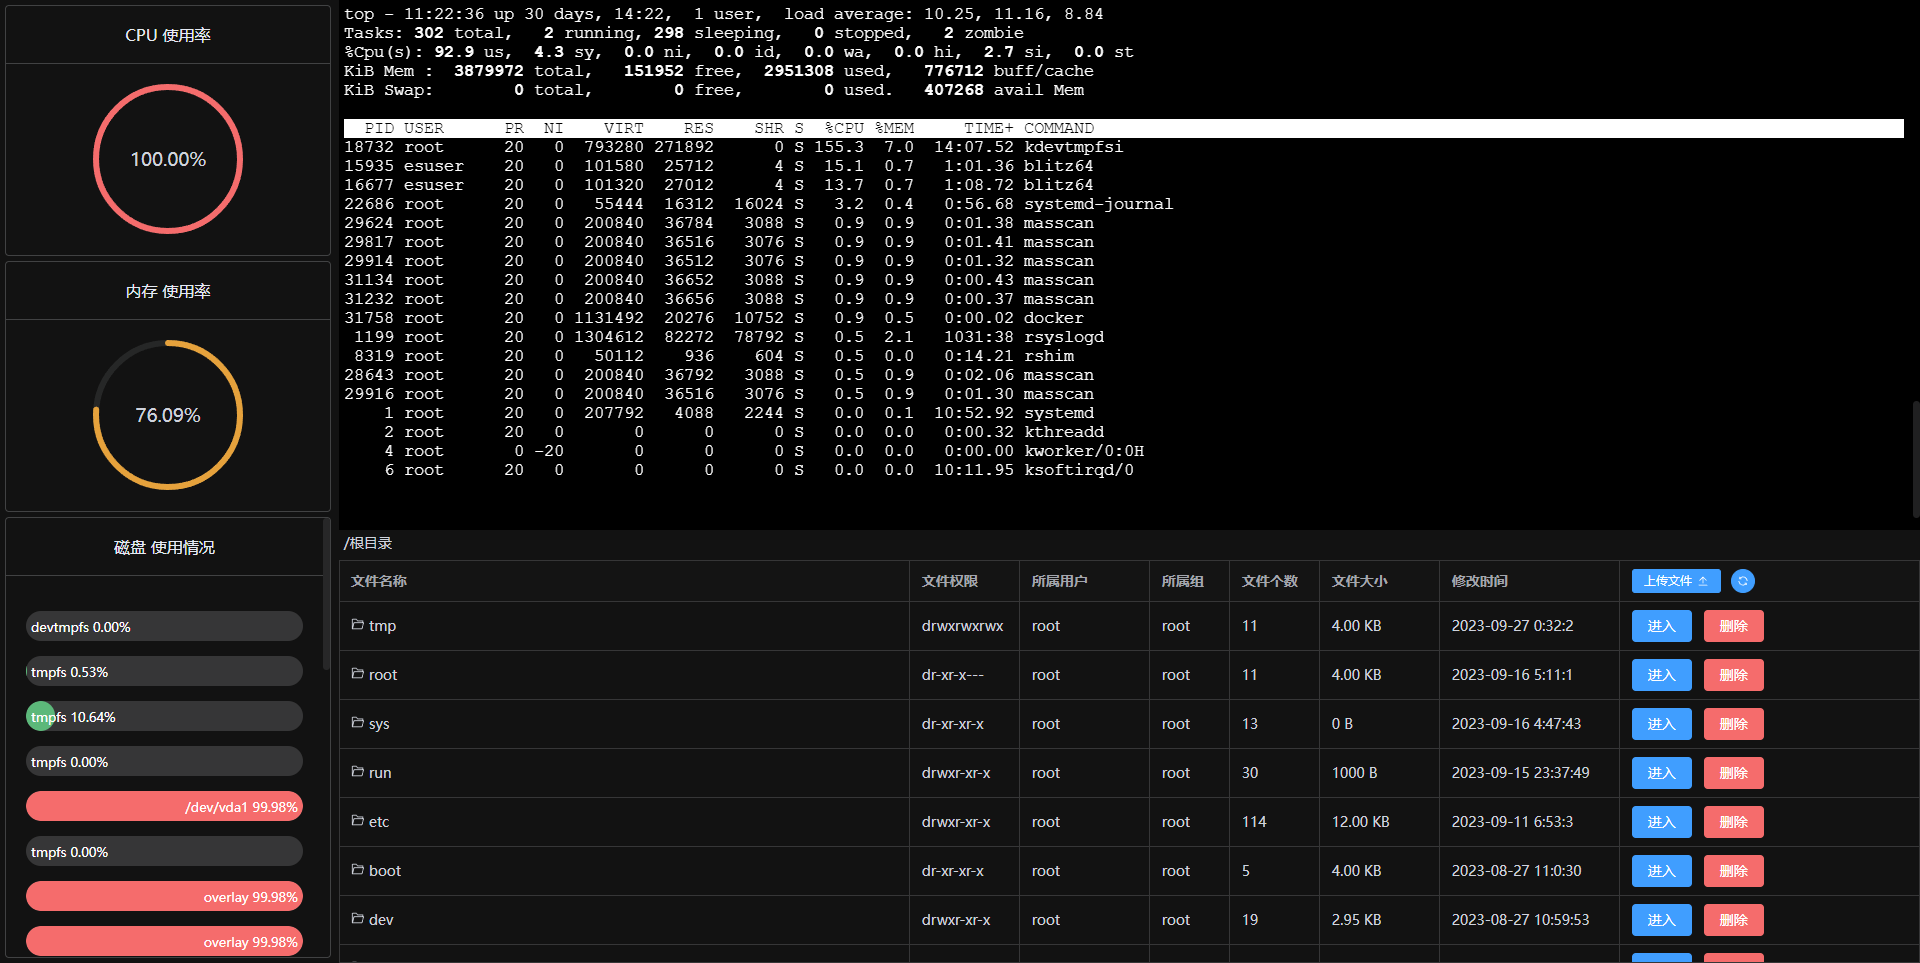Click the memory 76.09% circular gauge
1920x963 pixels.
pos(168,415)
